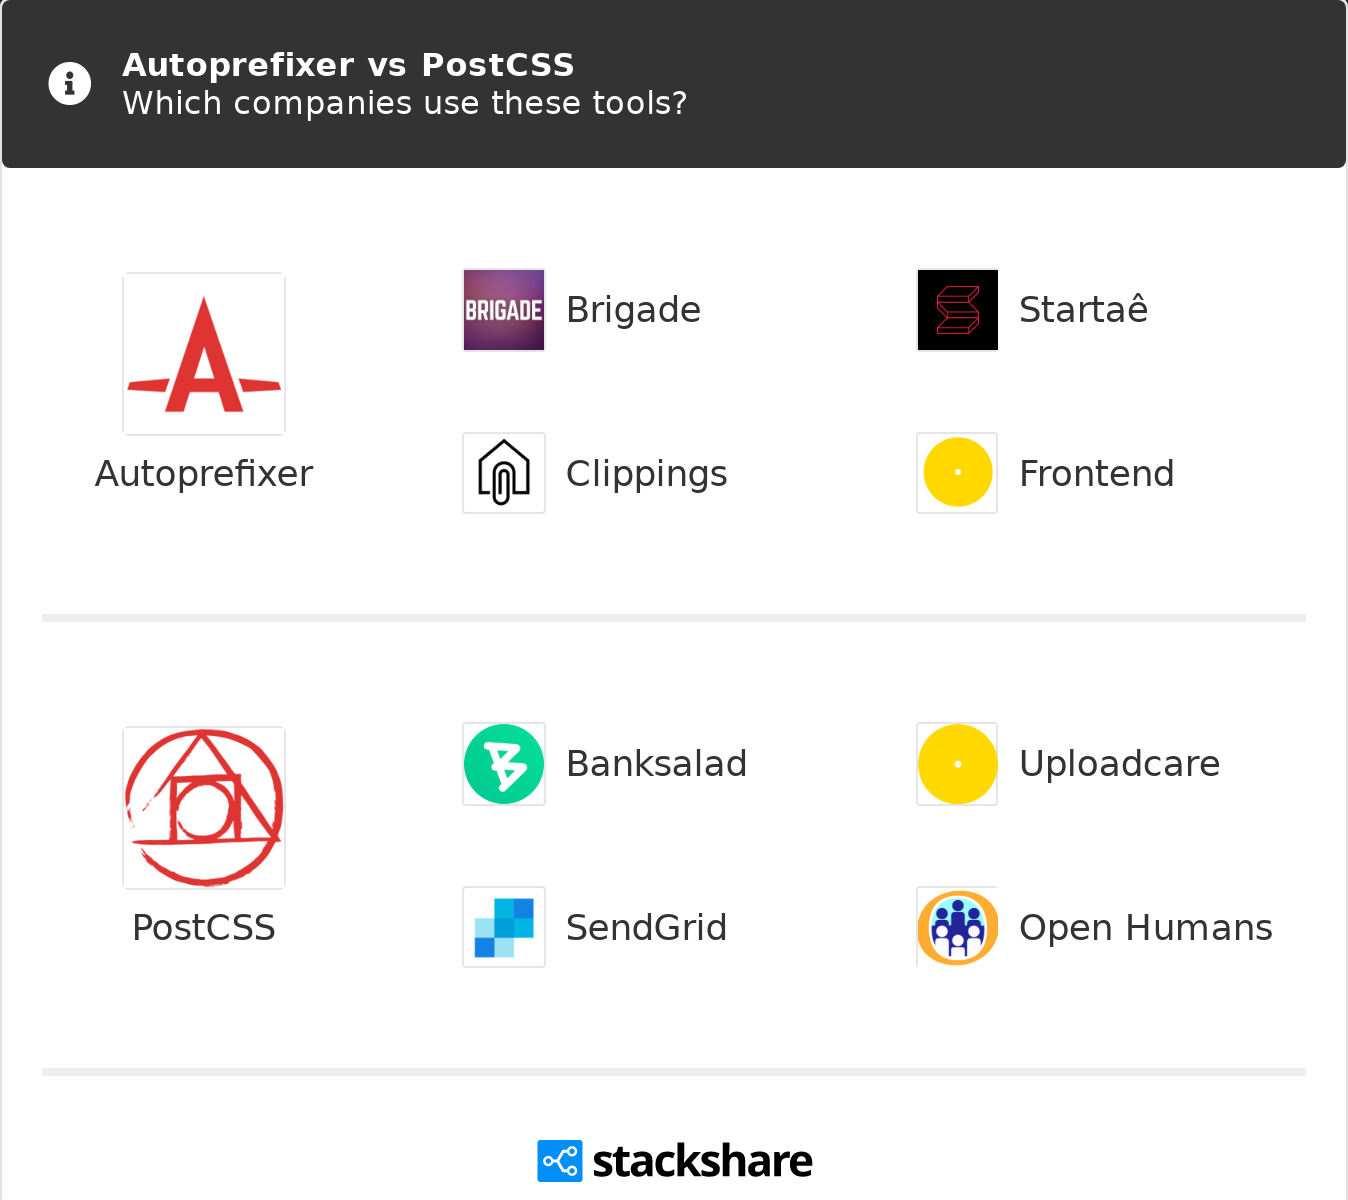The image size is (1348, 1200).
Task: Click the Autoprefixer red A logo
Action: tap(204, 354)
